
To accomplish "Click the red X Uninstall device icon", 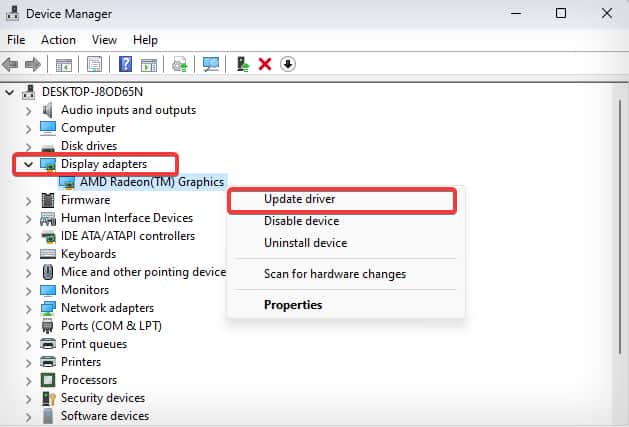I will coord(265,64).
